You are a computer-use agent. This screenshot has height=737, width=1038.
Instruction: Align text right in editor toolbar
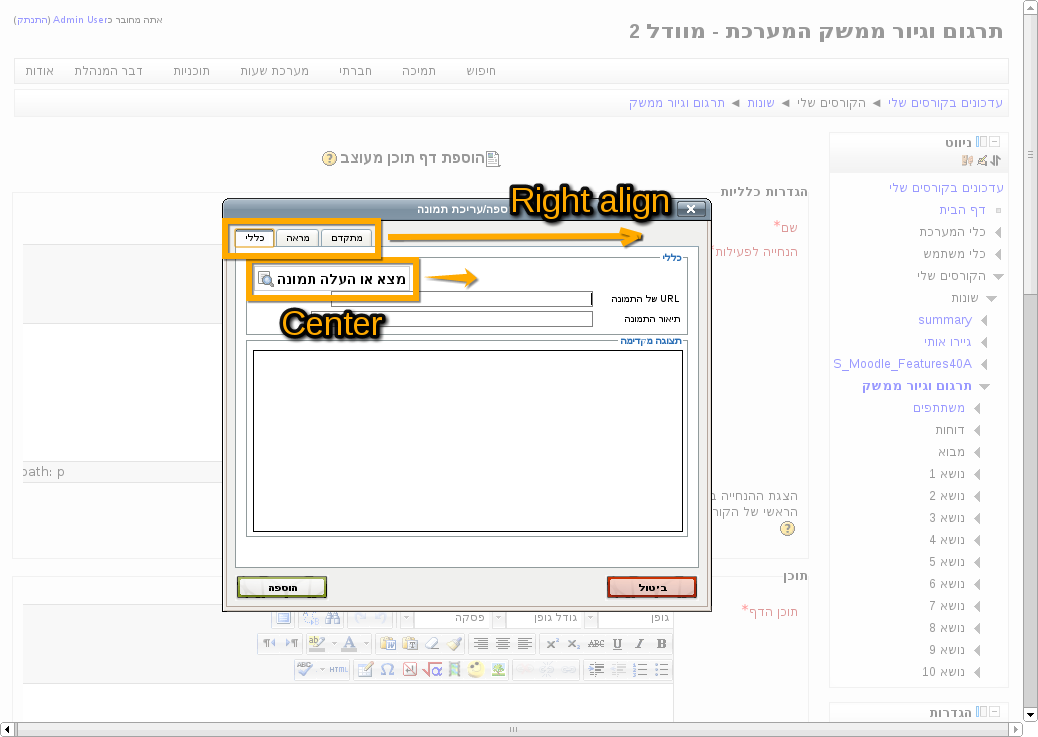click(481, 644)
